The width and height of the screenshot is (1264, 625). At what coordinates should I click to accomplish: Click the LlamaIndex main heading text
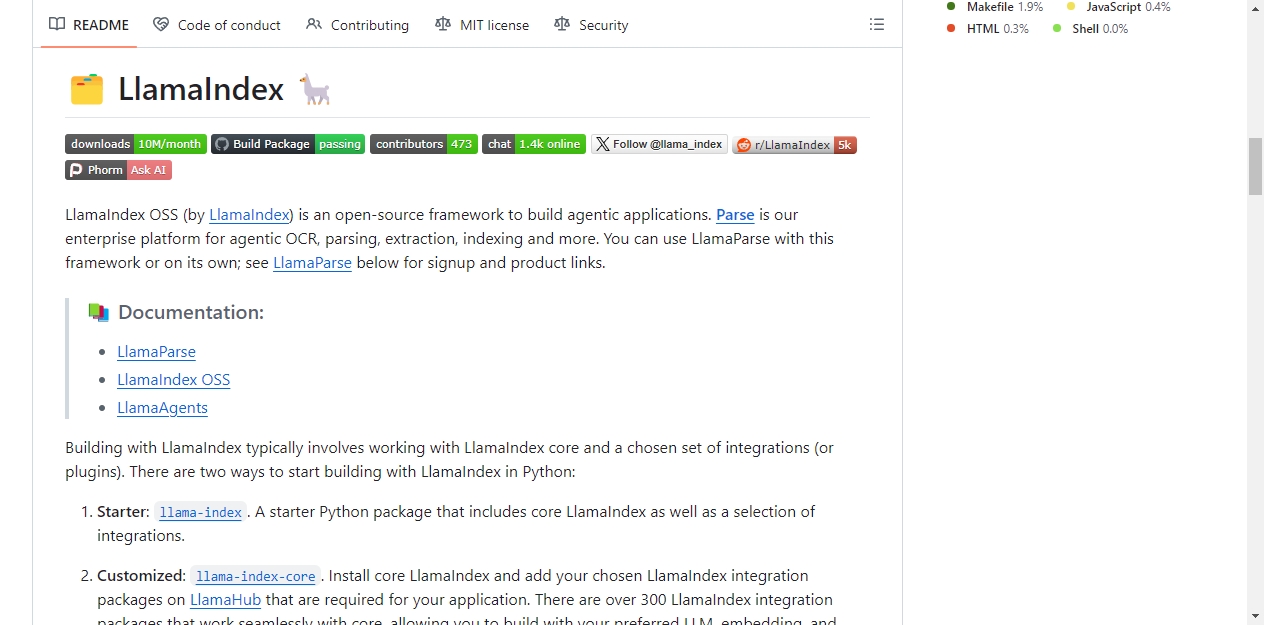201,89
